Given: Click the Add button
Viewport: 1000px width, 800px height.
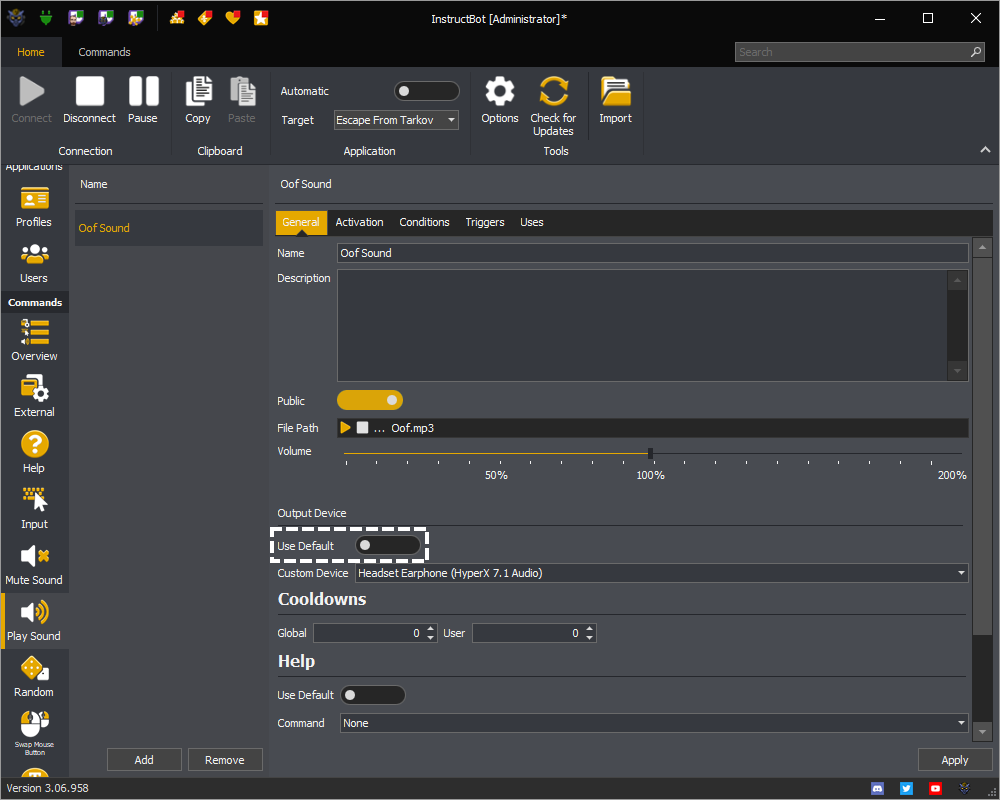Looking at the screenshot, I should (x=144, y=760).
